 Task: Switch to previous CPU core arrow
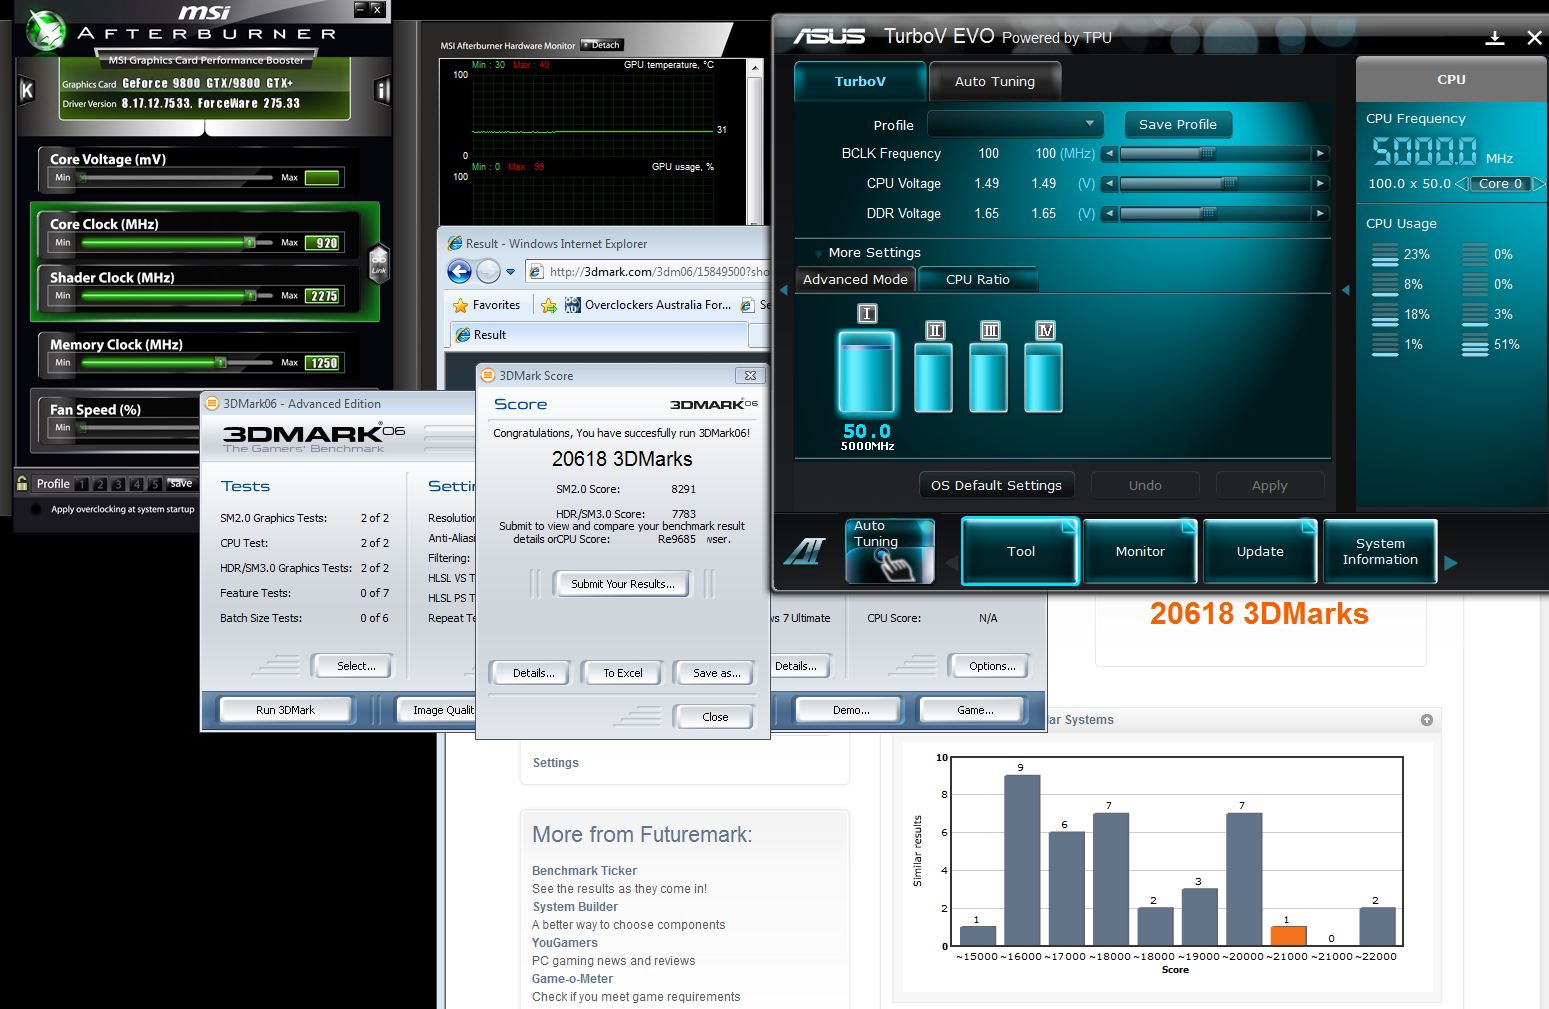point(1461,184)
